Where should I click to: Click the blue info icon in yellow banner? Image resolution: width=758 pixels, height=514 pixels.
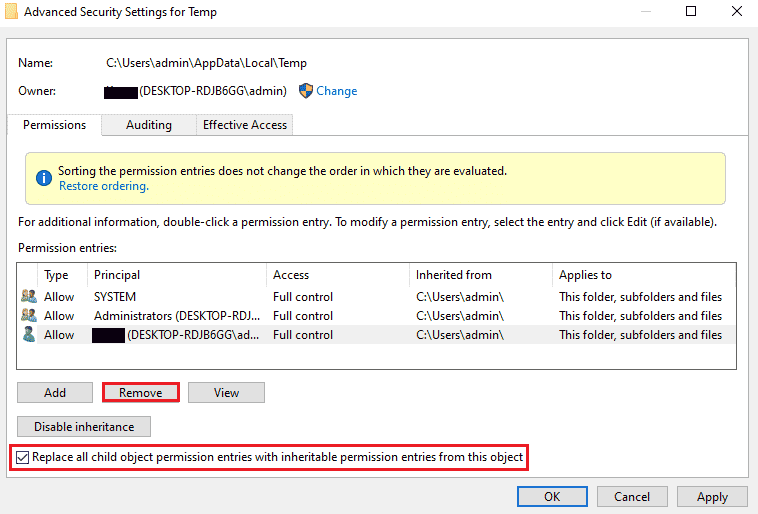pyautogui.click(x=44, y=178)
